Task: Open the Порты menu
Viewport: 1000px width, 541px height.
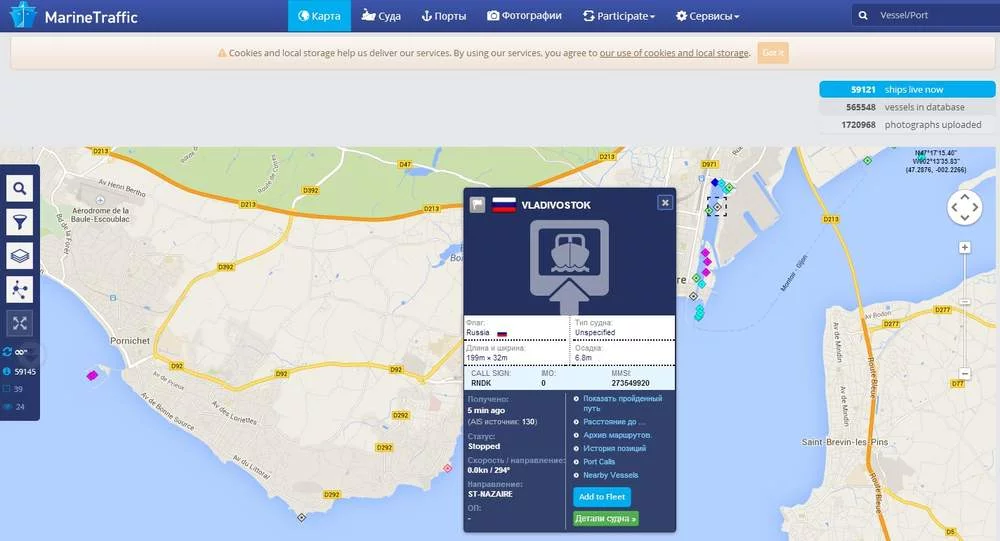Action: [444, 16]
